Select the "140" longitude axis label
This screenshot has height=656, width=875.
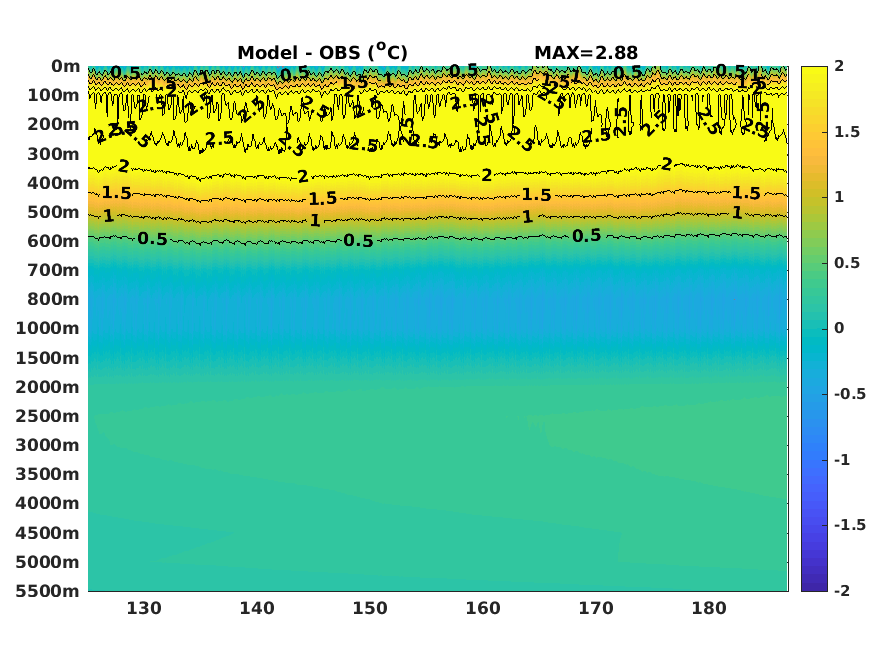click(257, 608)
